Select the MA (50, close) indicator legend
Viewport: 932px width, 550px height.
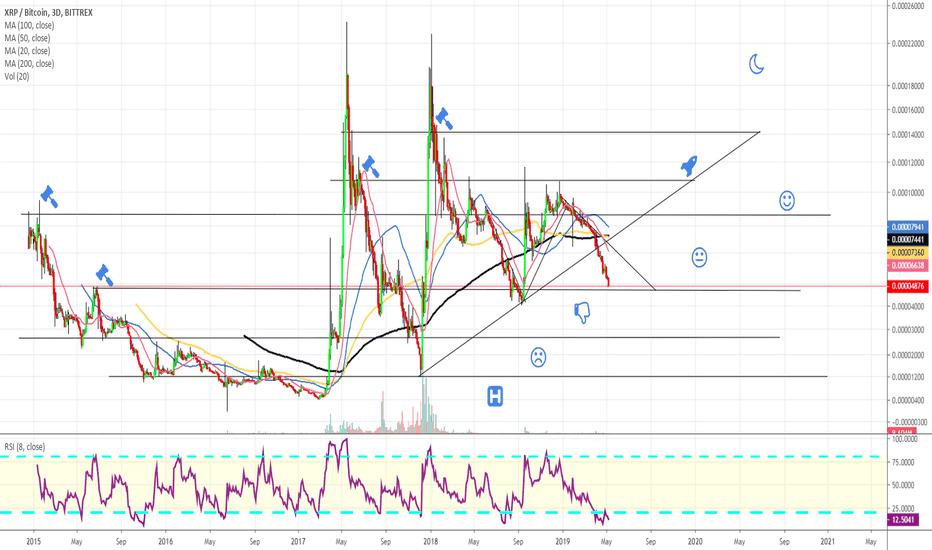point(27,38)
